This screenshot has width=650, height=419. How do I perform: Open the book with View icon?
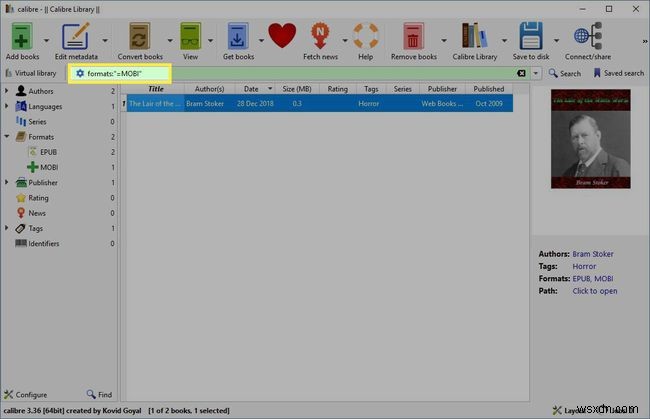pos(190,36)
